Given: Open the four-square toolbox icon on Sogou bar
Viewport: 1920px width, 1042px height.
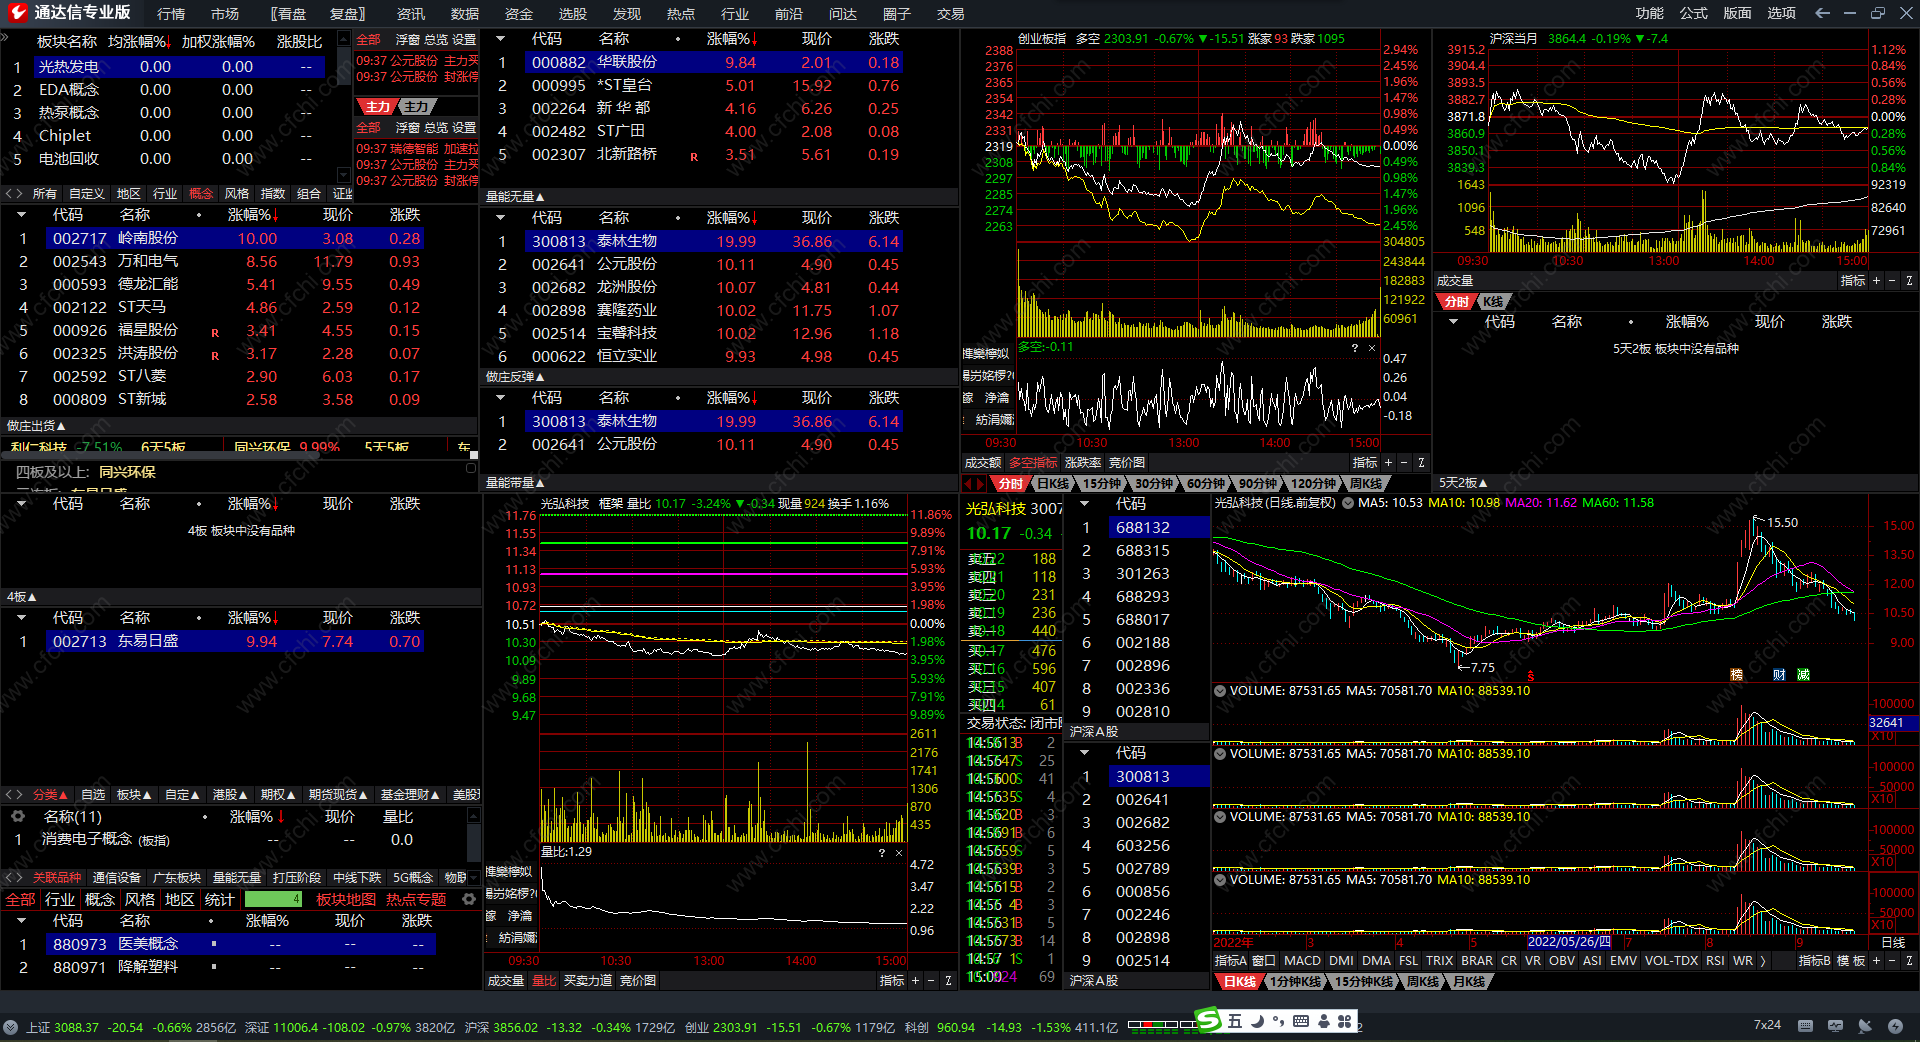Looking at the screenshot, I should [1345, 1021].
